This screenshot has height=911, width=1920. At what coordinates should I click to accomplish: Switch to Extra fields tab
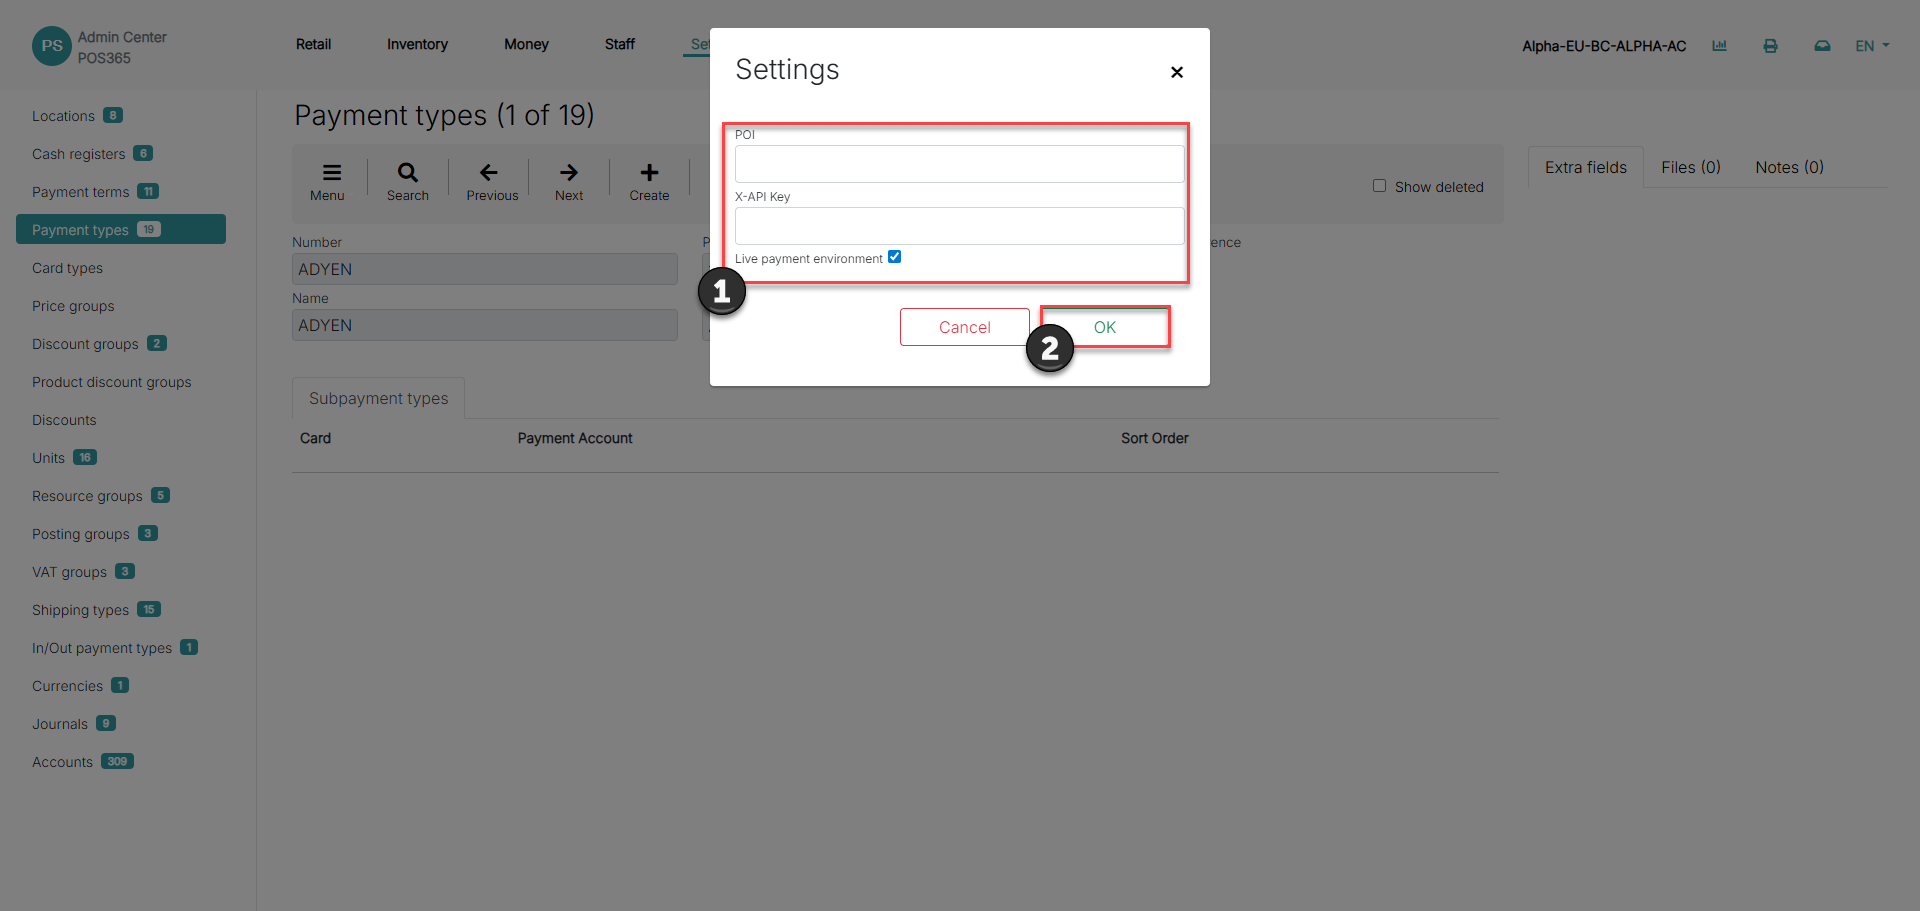pyautogui.click(x=1585, y=167)
